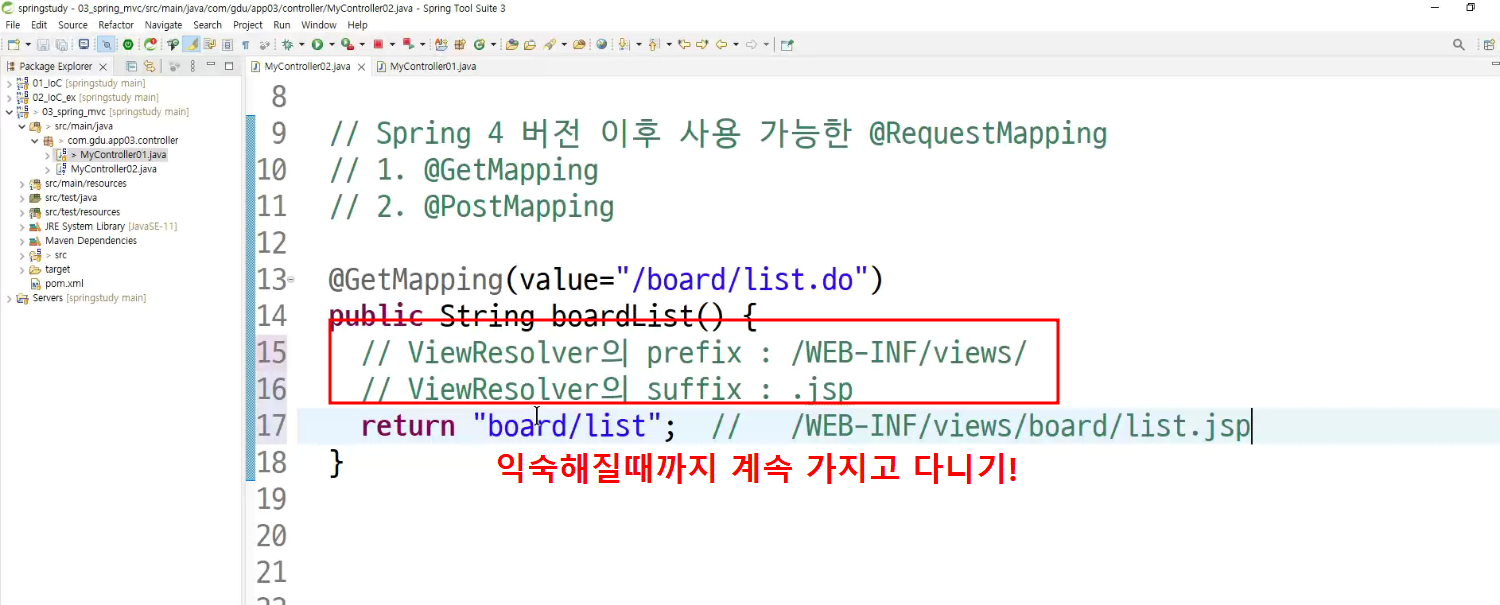Image resolution: width=1500 pixels, height=605 pixels.
Task: Click the Back navigation arrow icon
Action: [x=721, y=44]
